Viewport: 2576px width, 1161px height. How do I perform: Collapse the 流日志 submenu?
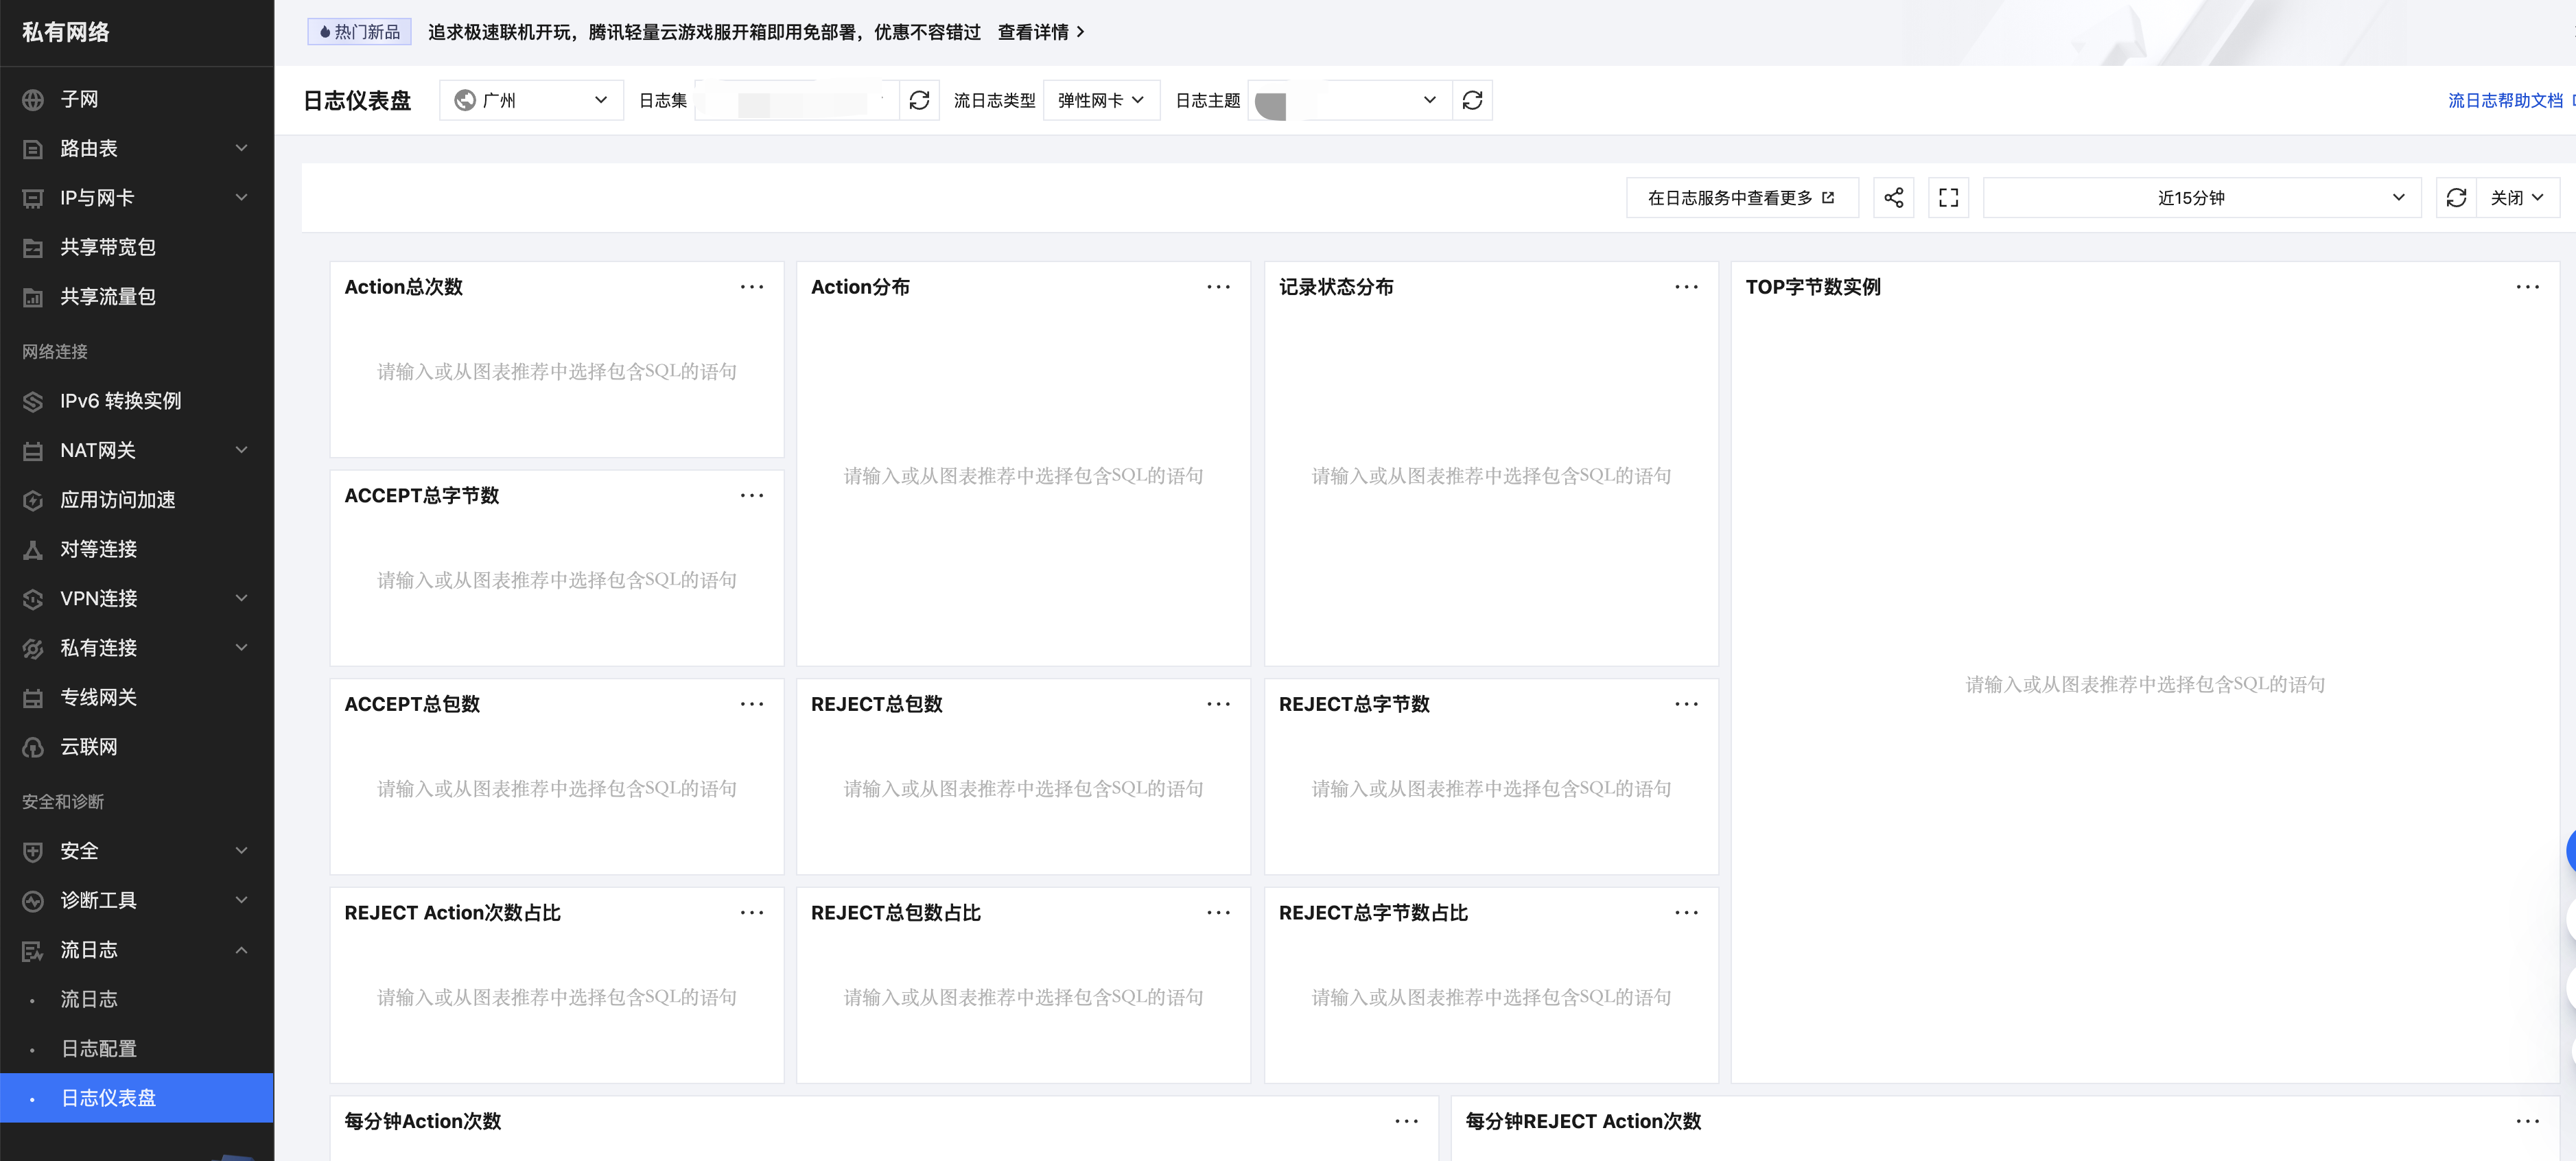pyautogui.click(x=241, y=950)
